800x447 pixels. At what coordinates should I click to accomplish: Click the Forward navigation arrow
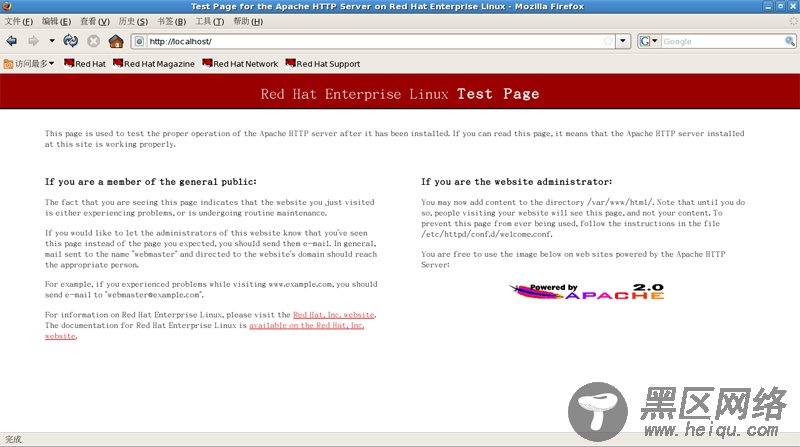pyautogui.click(x=33, y=41)
